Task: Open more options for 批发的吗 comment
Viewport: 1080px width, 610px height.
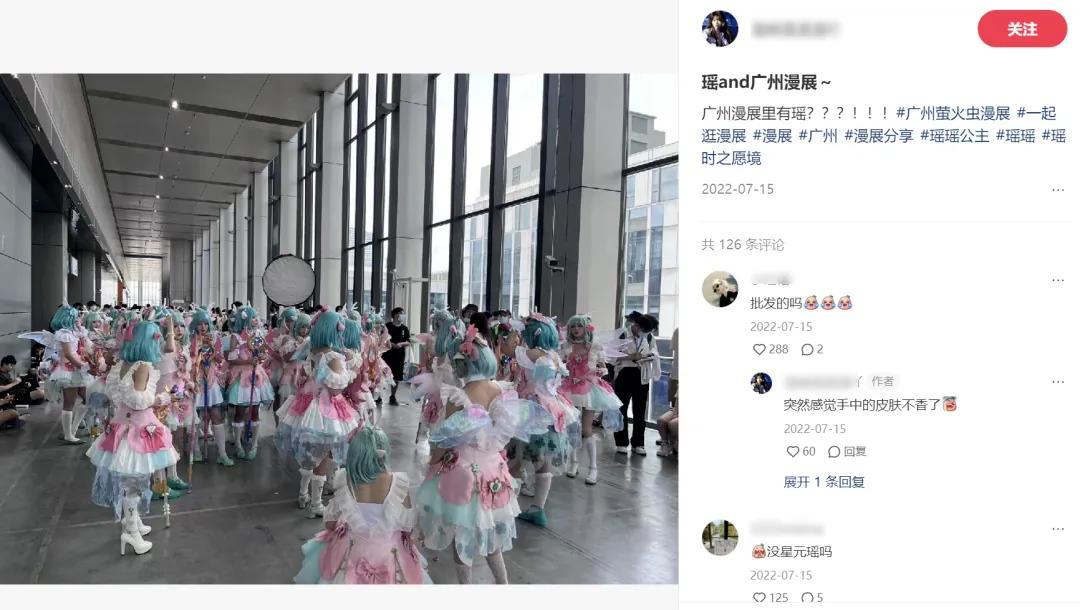Action: 1058,280
